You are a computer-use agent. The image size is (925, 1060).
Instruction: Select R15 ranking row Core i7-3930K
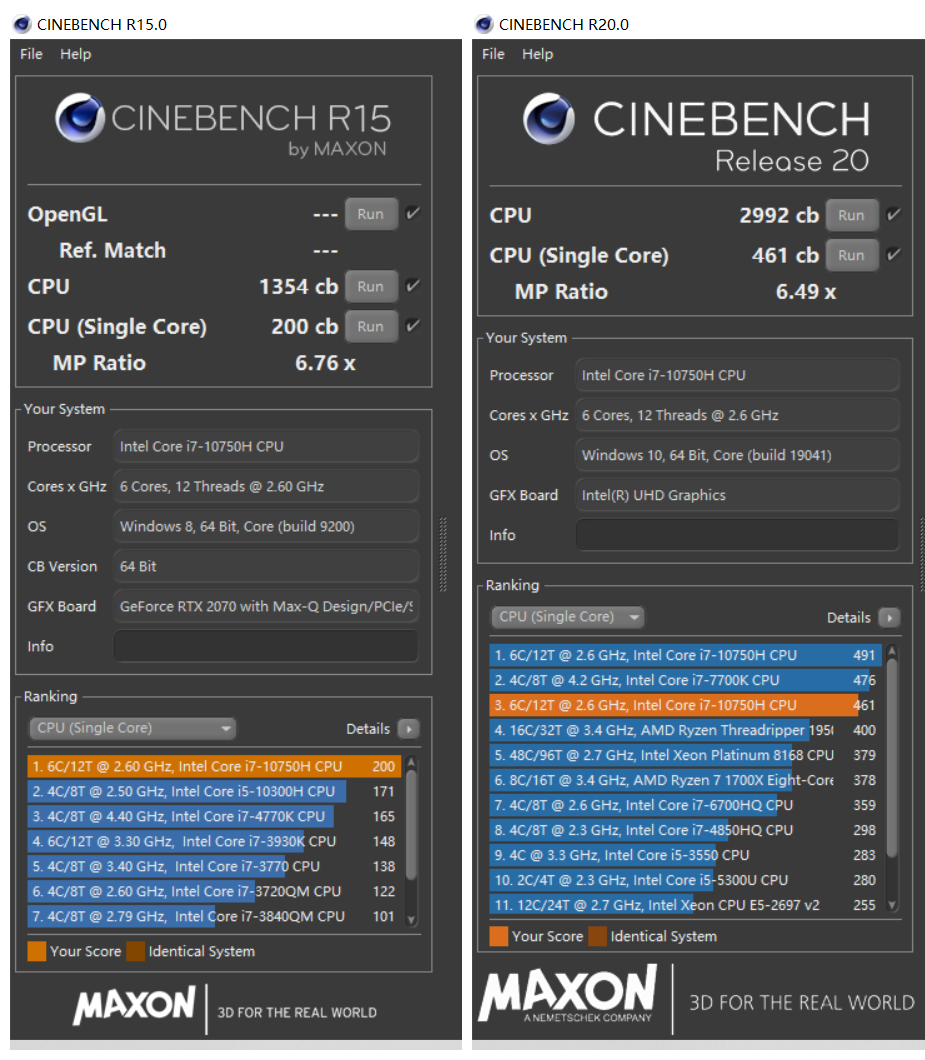(x=214, y=842)
